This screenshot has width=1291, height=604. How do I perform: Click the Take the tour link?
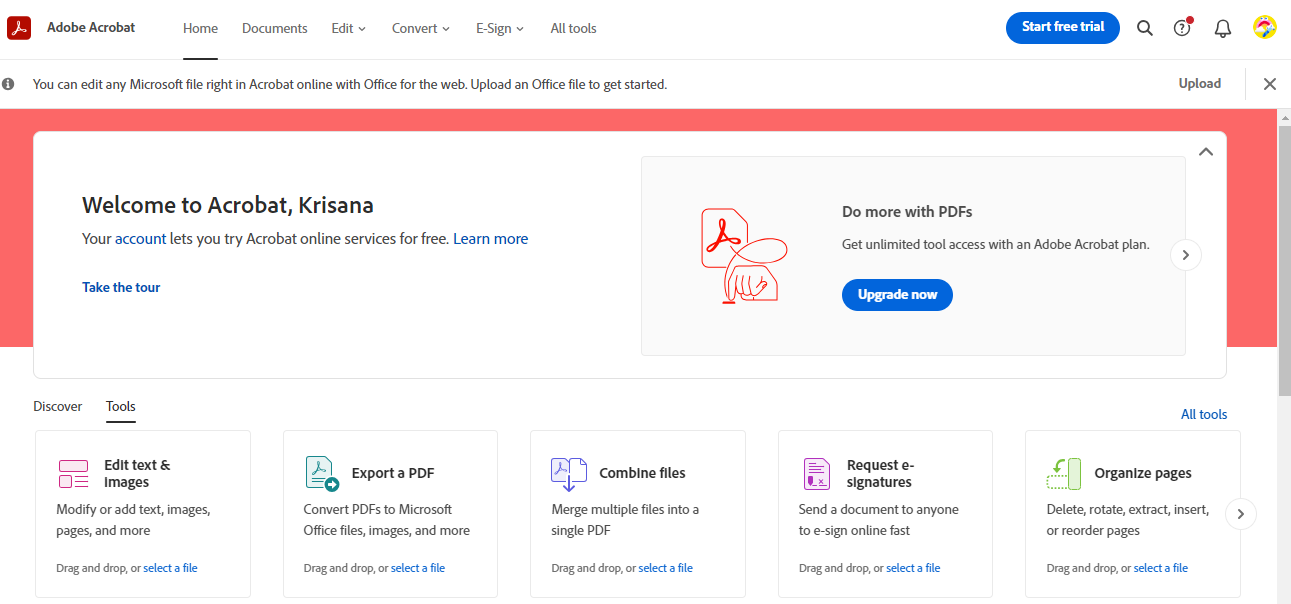pyautogui.click(x=121, y=287)
